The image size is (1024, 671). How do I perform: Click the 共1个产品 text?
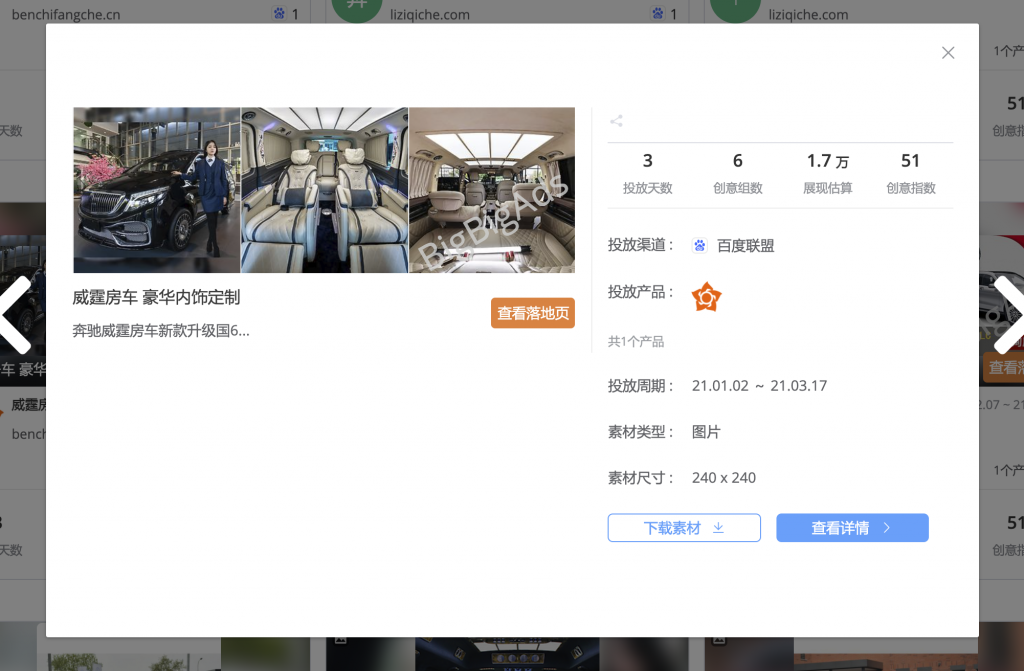pyautogui.click(x=635, y=342)
